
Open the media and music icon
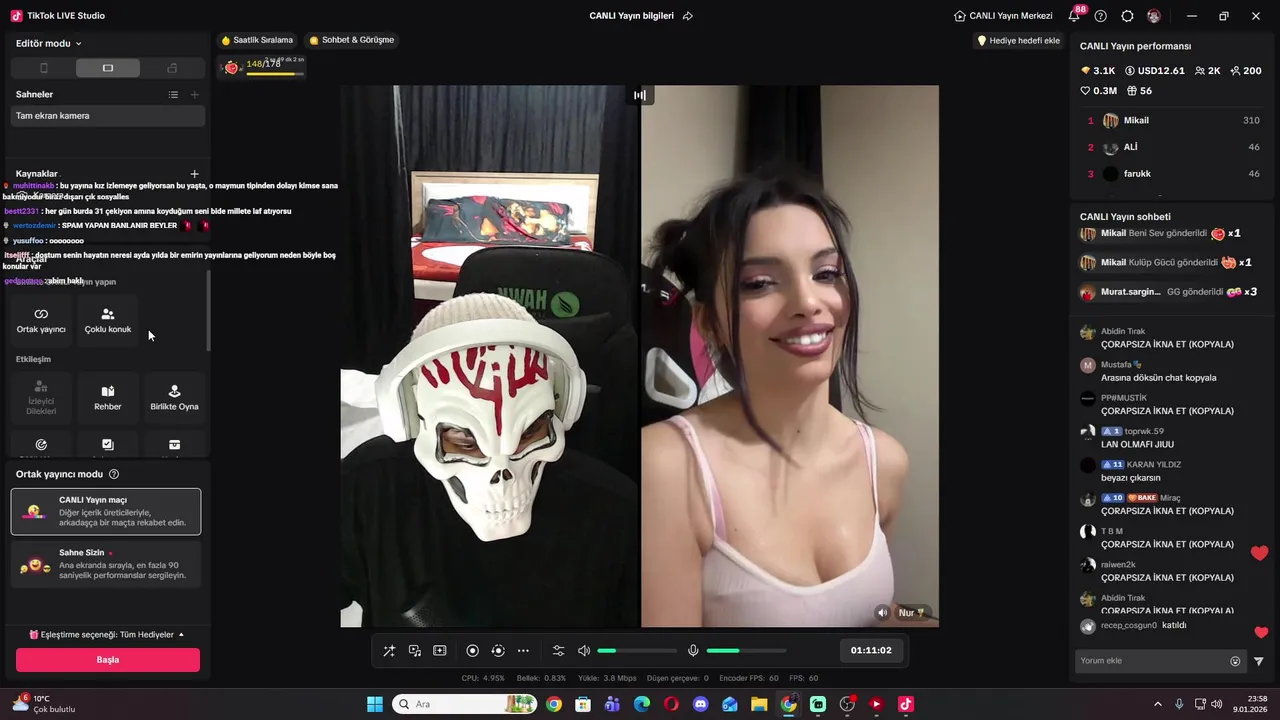tap(414, 651)
